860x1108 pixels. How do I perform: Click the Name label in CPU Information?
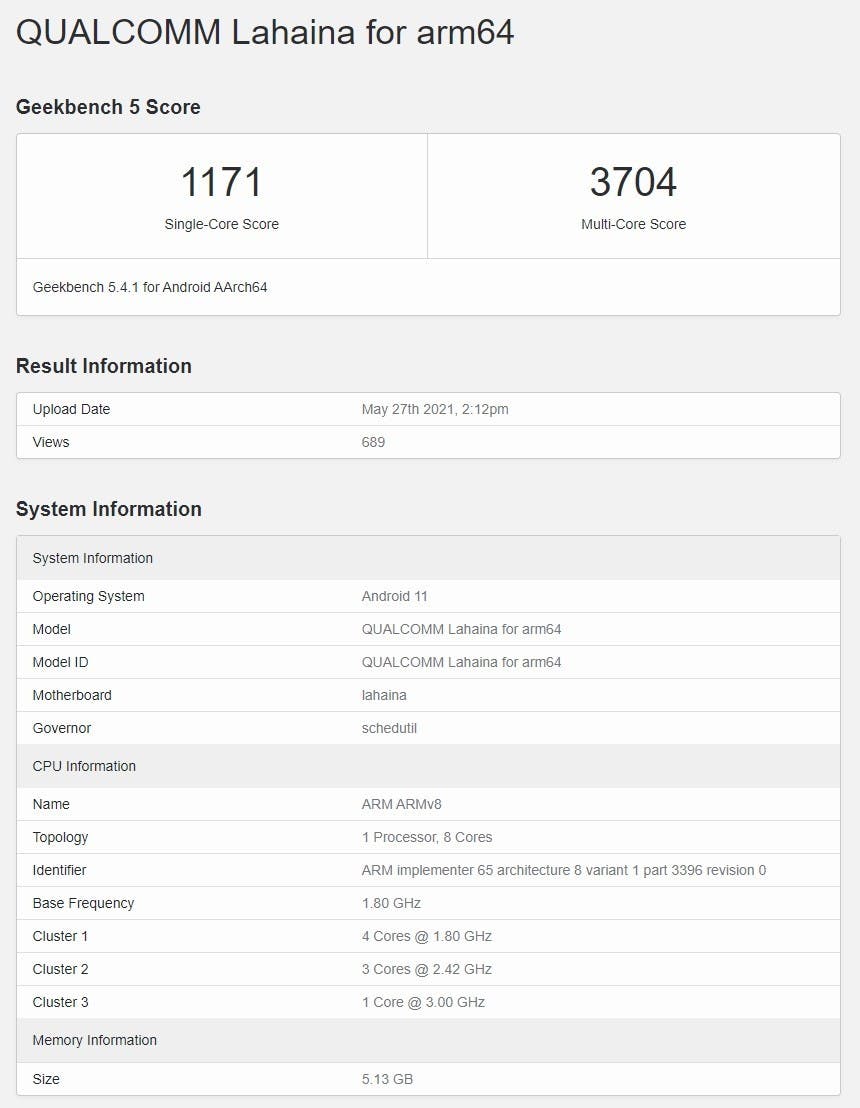(x=51, y=804)
